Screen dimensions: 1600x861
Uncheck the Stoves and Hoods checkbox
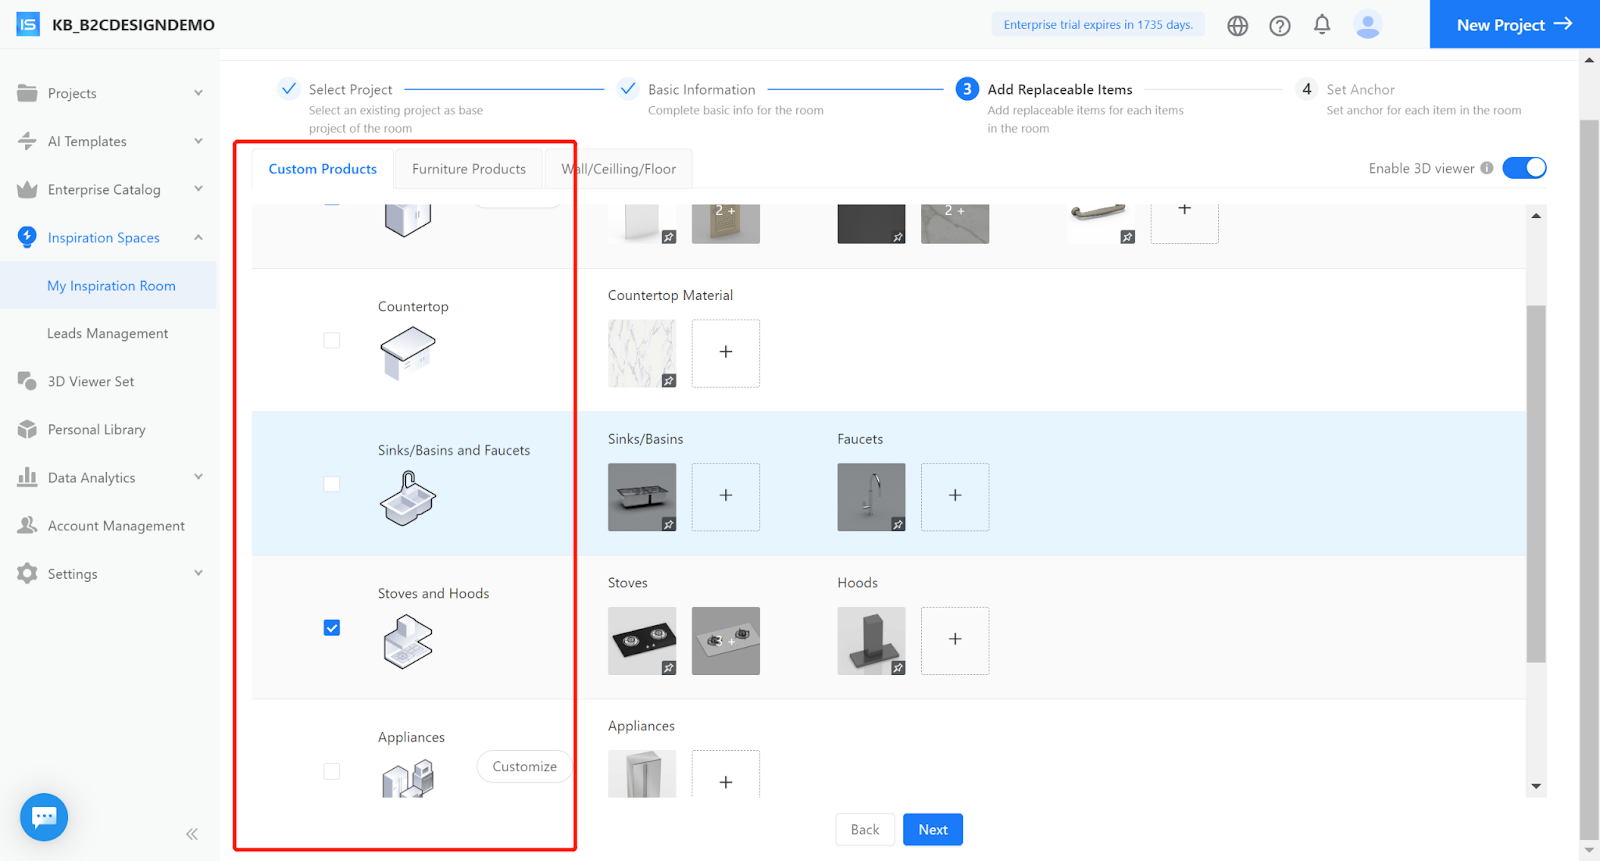332,628
